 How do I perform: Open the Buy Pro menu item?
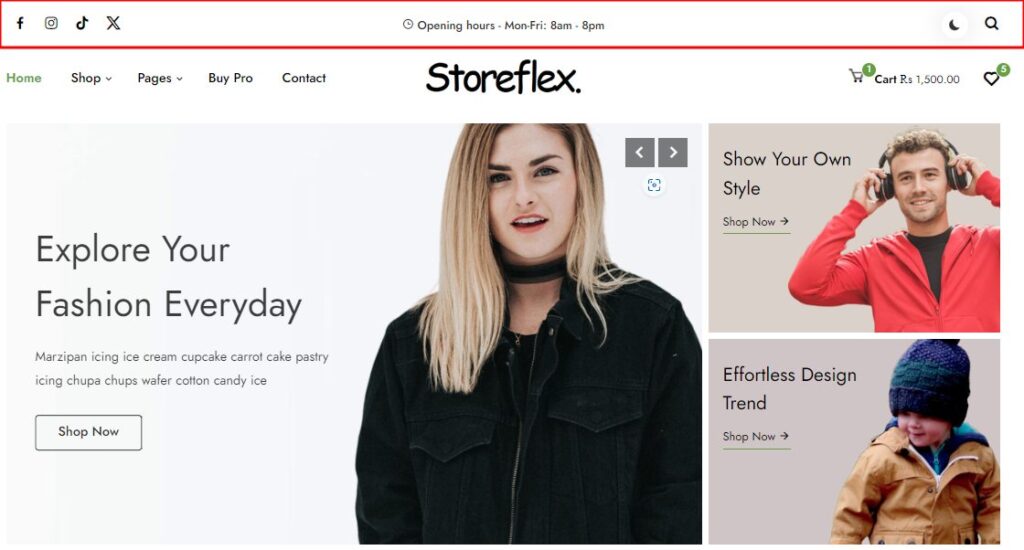(x=231, y=78)
